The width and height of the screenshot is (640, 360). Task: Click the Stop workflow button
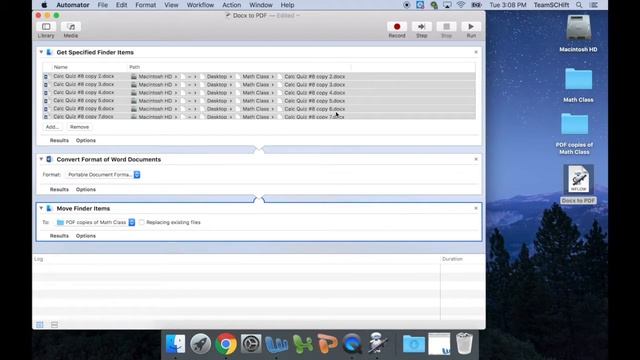tap(447, 27)
